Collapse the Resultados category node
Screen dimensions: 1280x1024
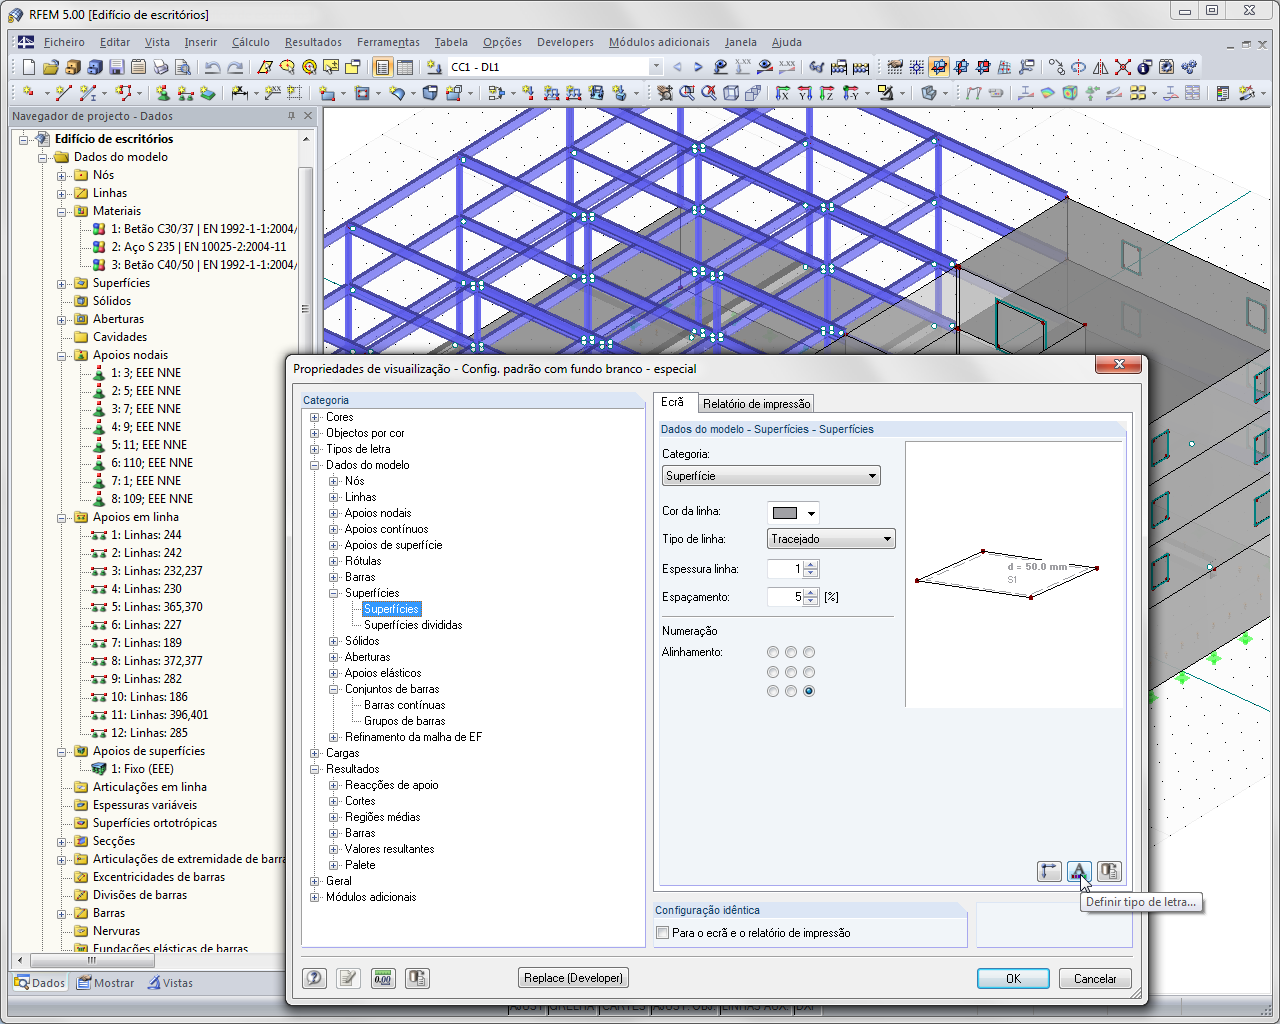315,770
